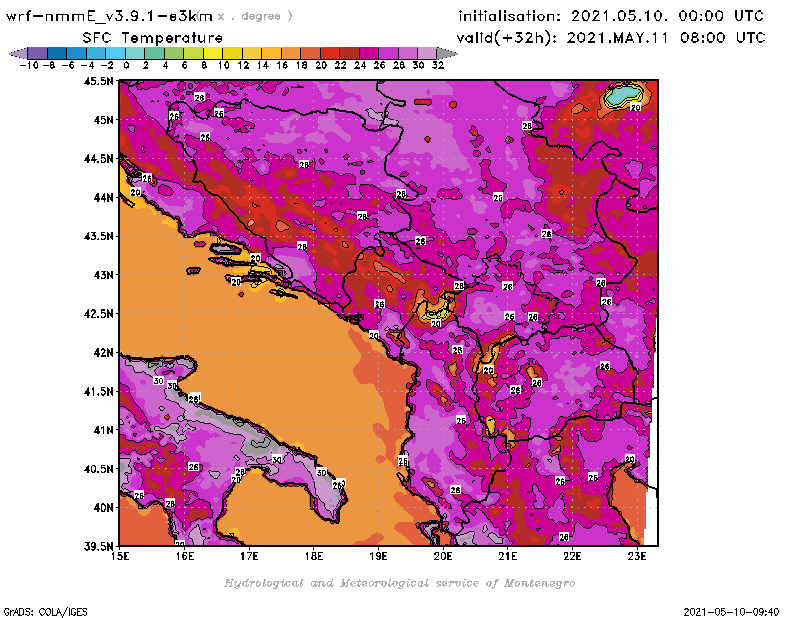Click the '43N' latitude label
800x618 pixels.
(104, 275)
